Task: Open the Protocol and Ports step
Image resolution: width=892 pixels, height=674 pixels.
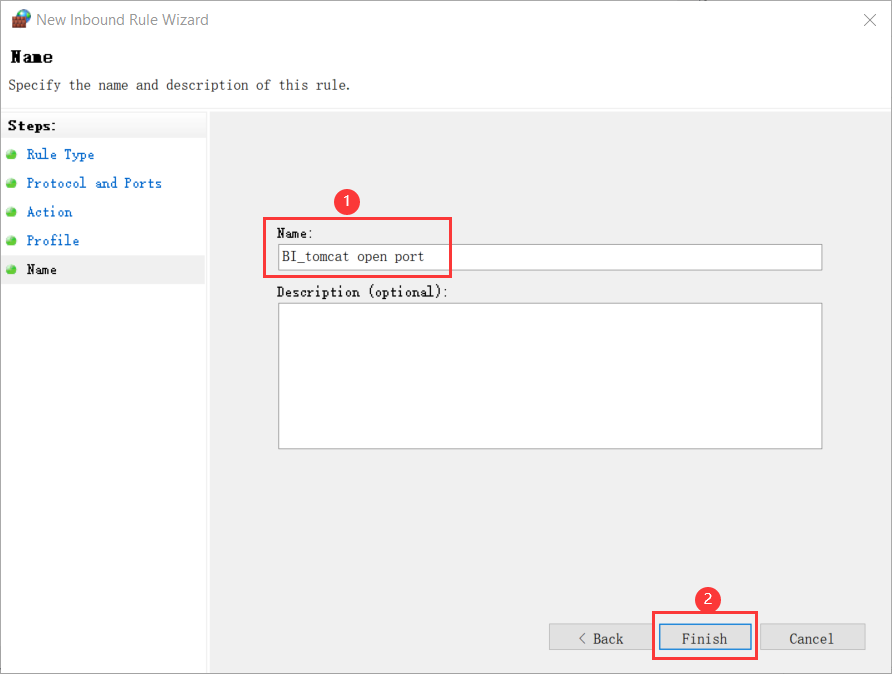Action: pyautogui.click(x=93, y=183)
